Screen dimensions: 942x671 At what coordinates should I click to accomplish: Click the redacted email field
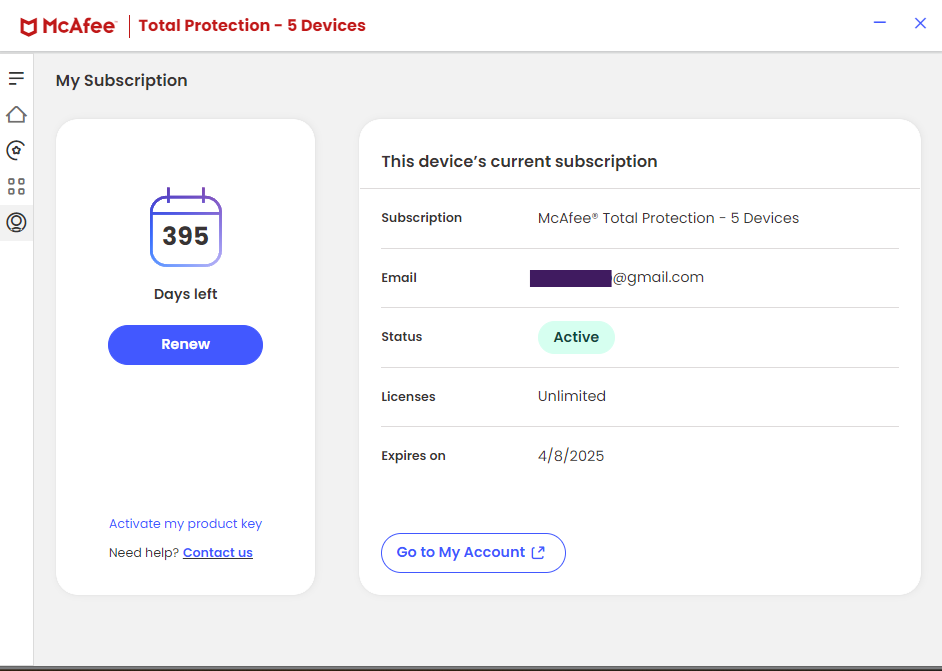point(570,277)
